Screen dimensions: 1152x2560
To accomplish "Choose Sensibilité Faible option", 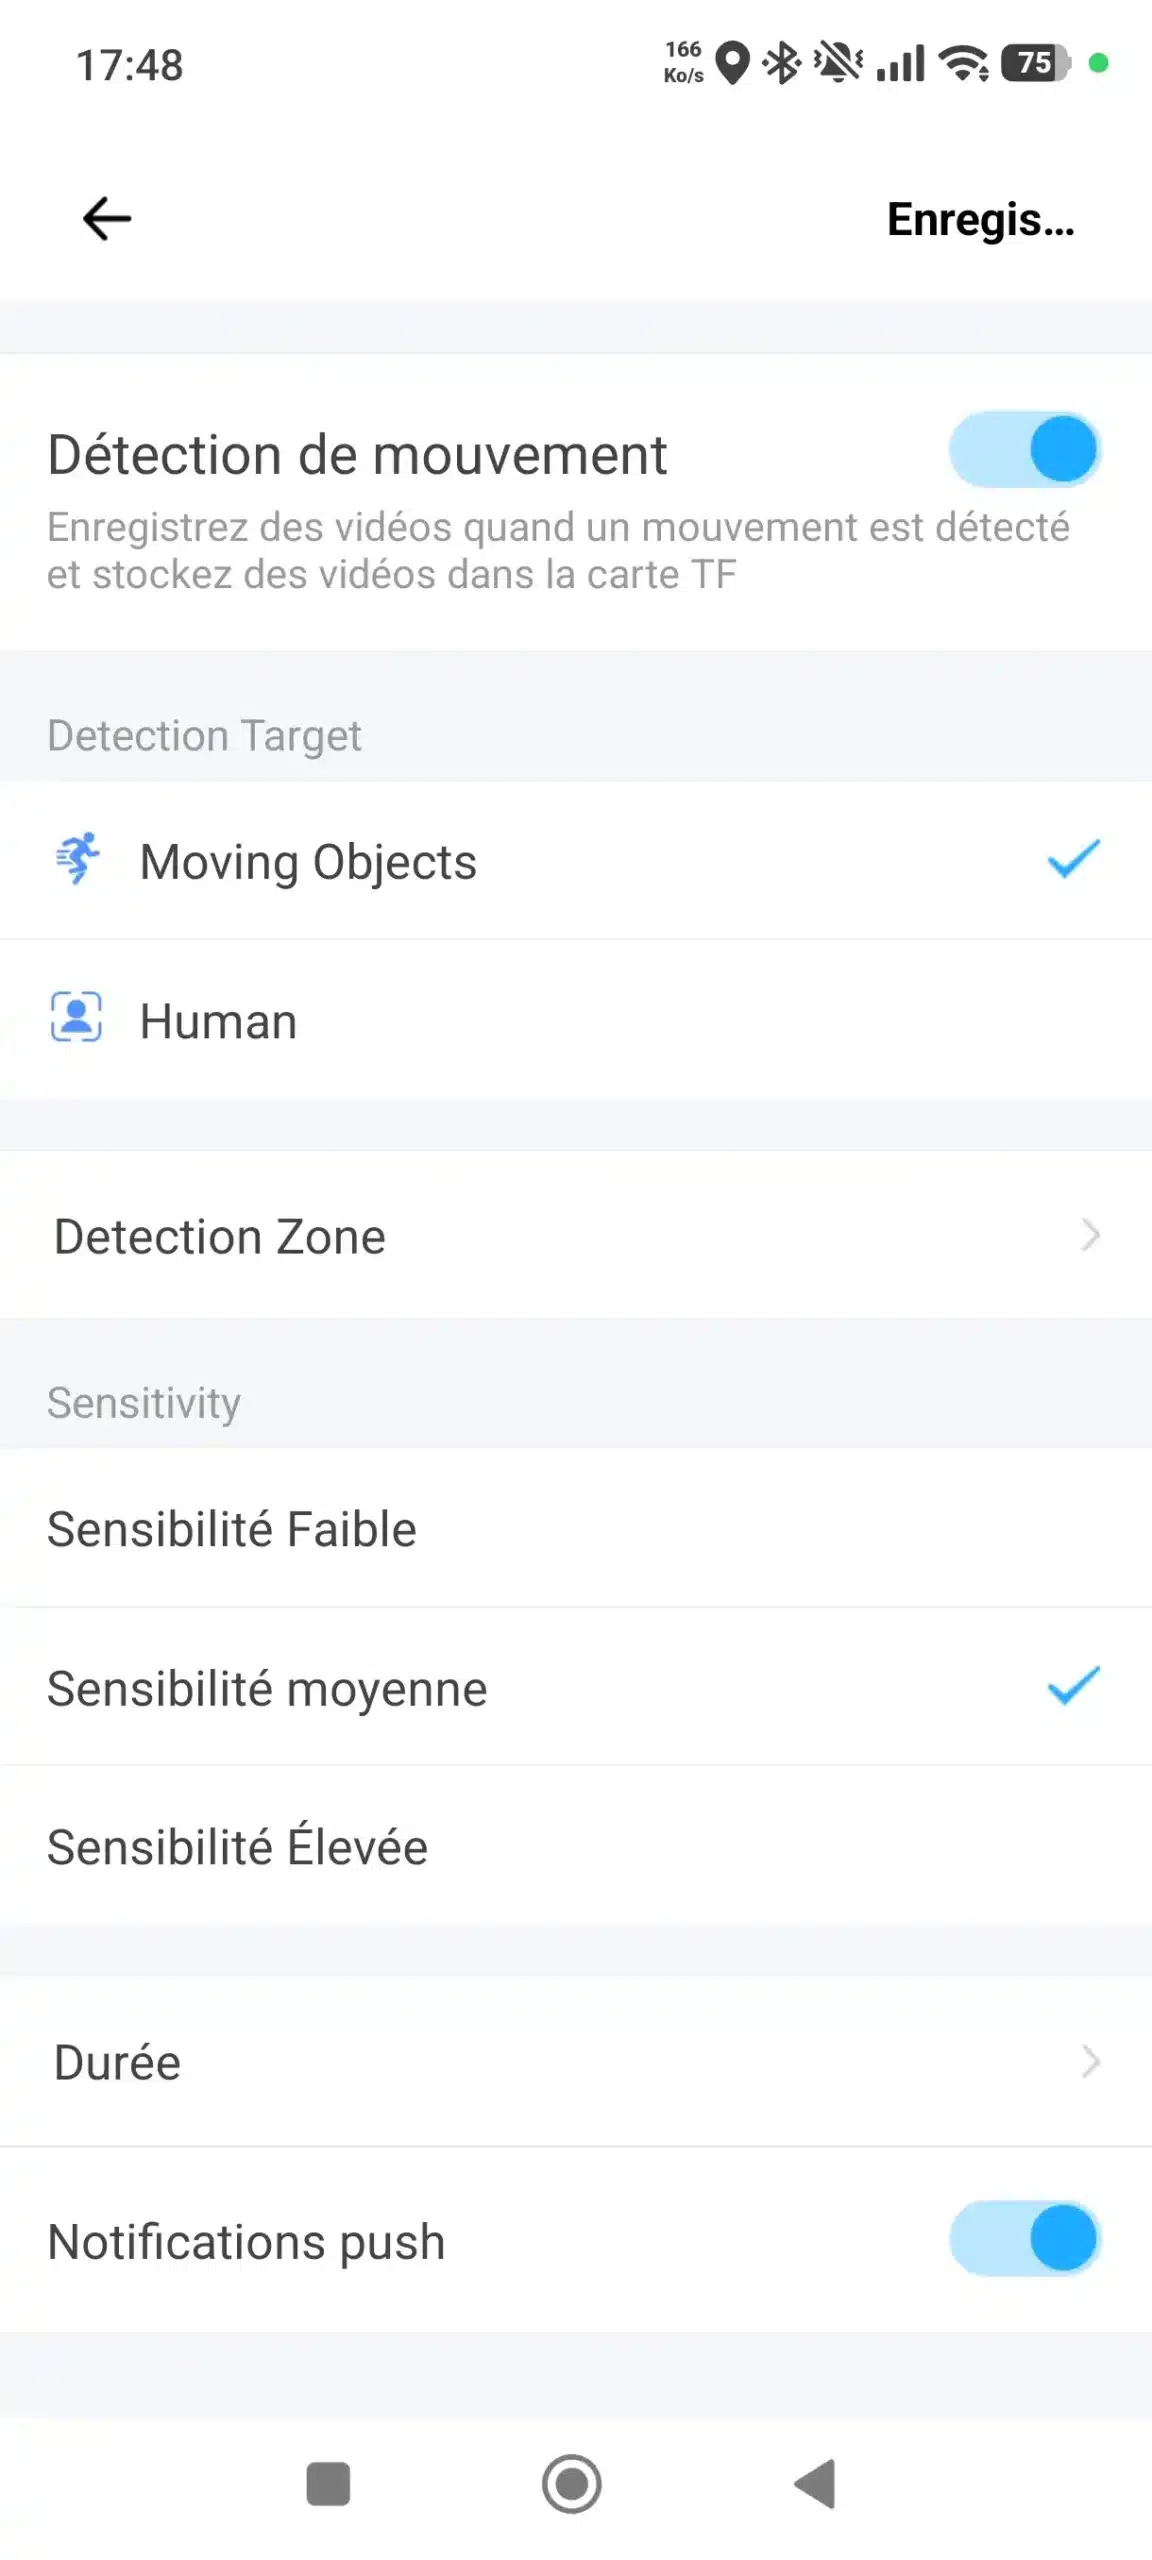I will click(232, 1530).
